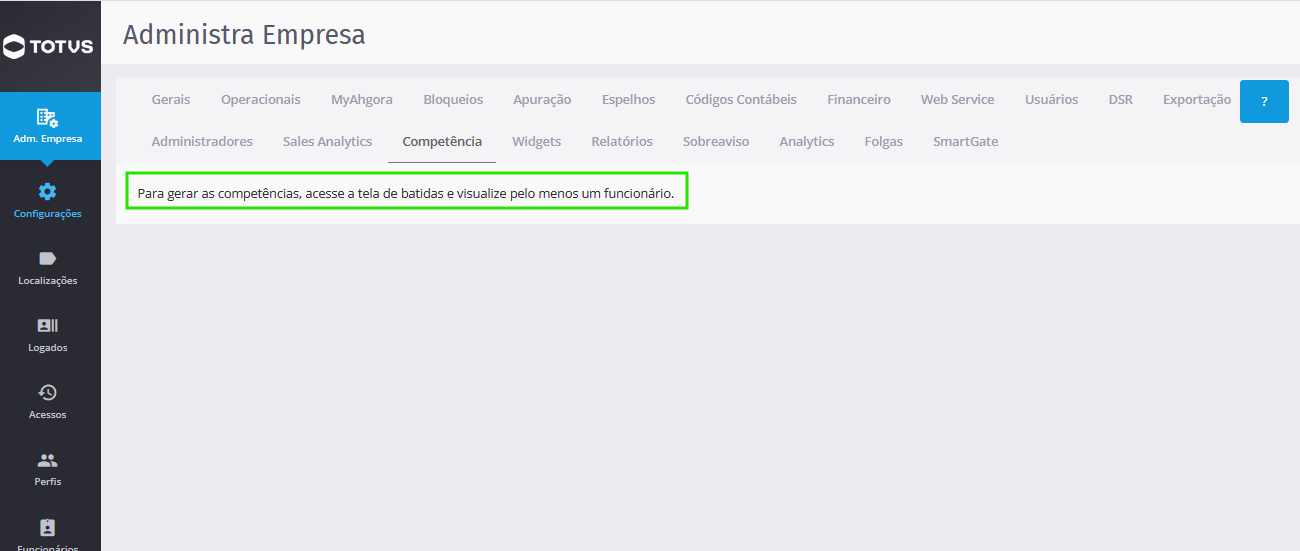Open Funcionários badge icon in the sidebar
The image size is (1300, 551).
click(x=48, y=527)
